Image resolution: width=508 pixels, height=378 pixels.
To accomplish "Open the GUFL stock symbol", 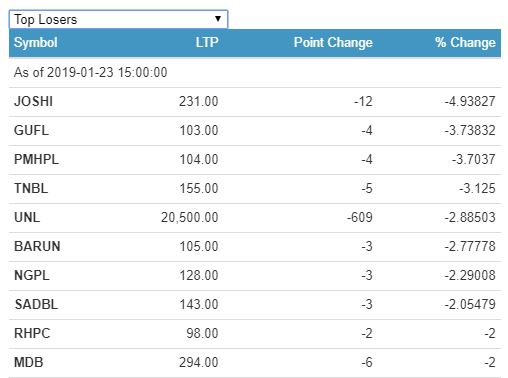I will pos(31,130).
